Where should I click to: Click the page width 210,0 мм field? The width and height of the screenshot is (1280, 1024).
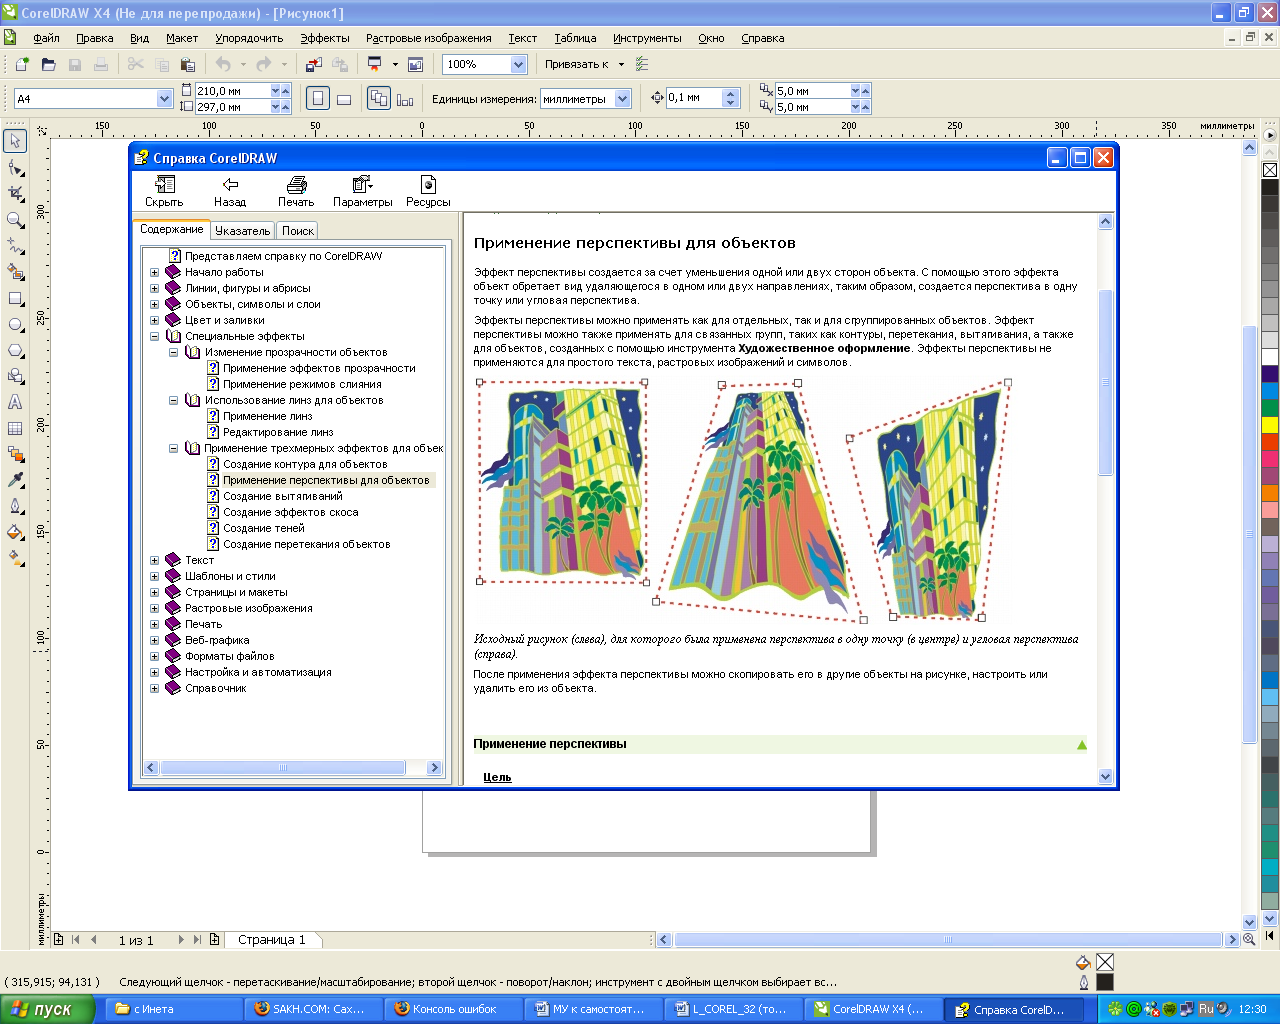click(232, 91)
